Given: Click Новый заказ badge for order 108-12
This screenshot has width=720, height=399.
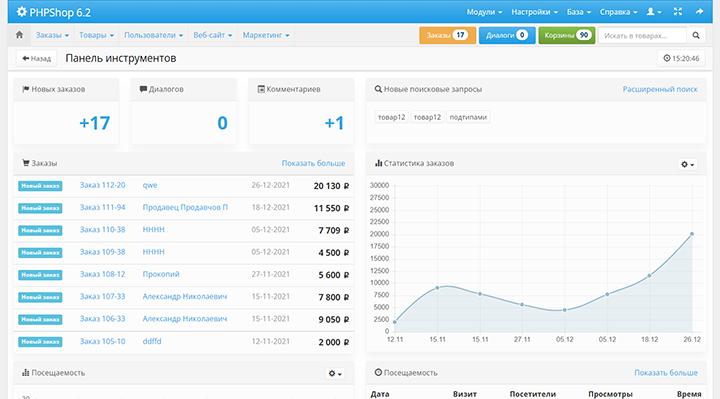Looking at the screenshot, I should tap(40, 275).
